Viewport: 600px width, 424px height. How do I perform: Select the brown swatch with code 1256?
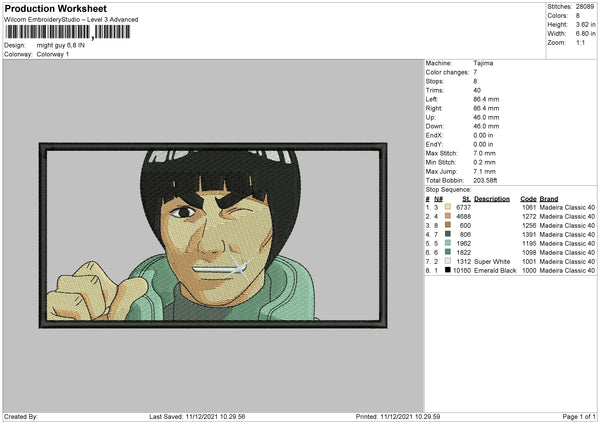point(447,225)
